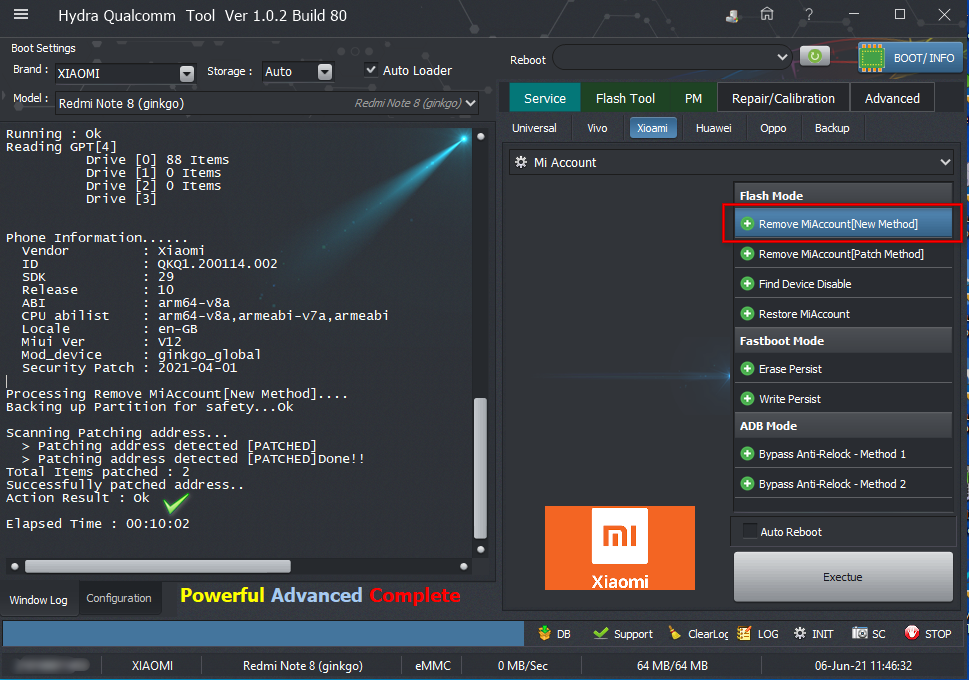
Task: Select the Huawei sub-tab
Action: tap(713, 128)
